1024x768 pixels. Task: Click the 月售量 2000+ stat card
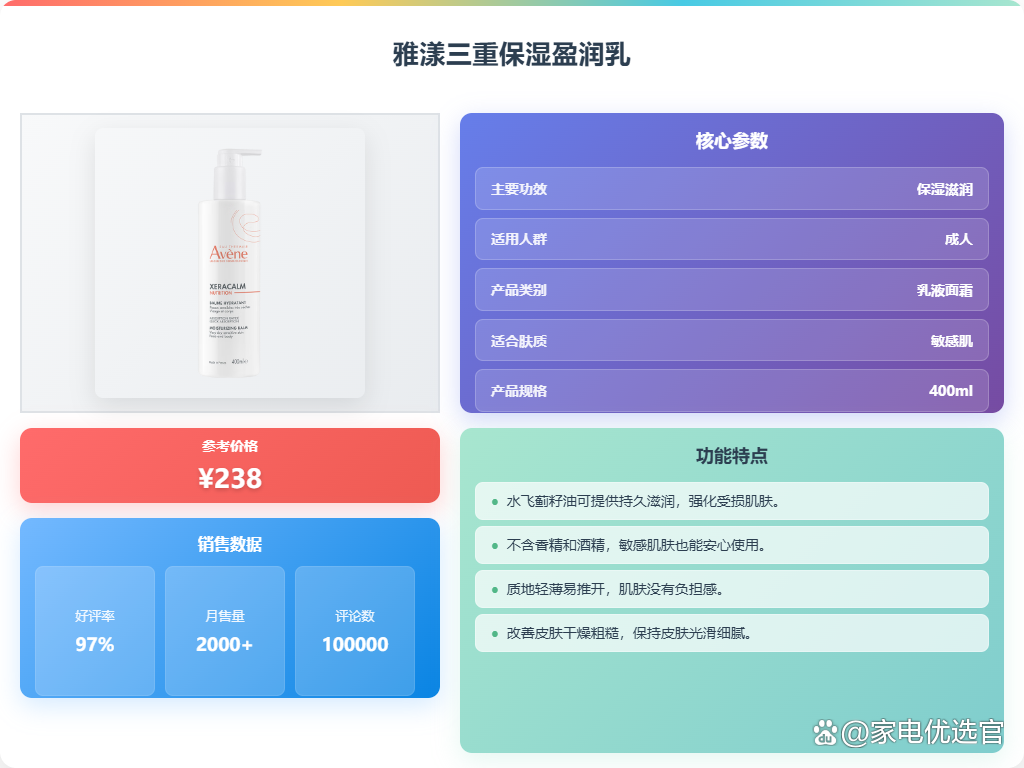pyautogui.click(x=225, y=631)
